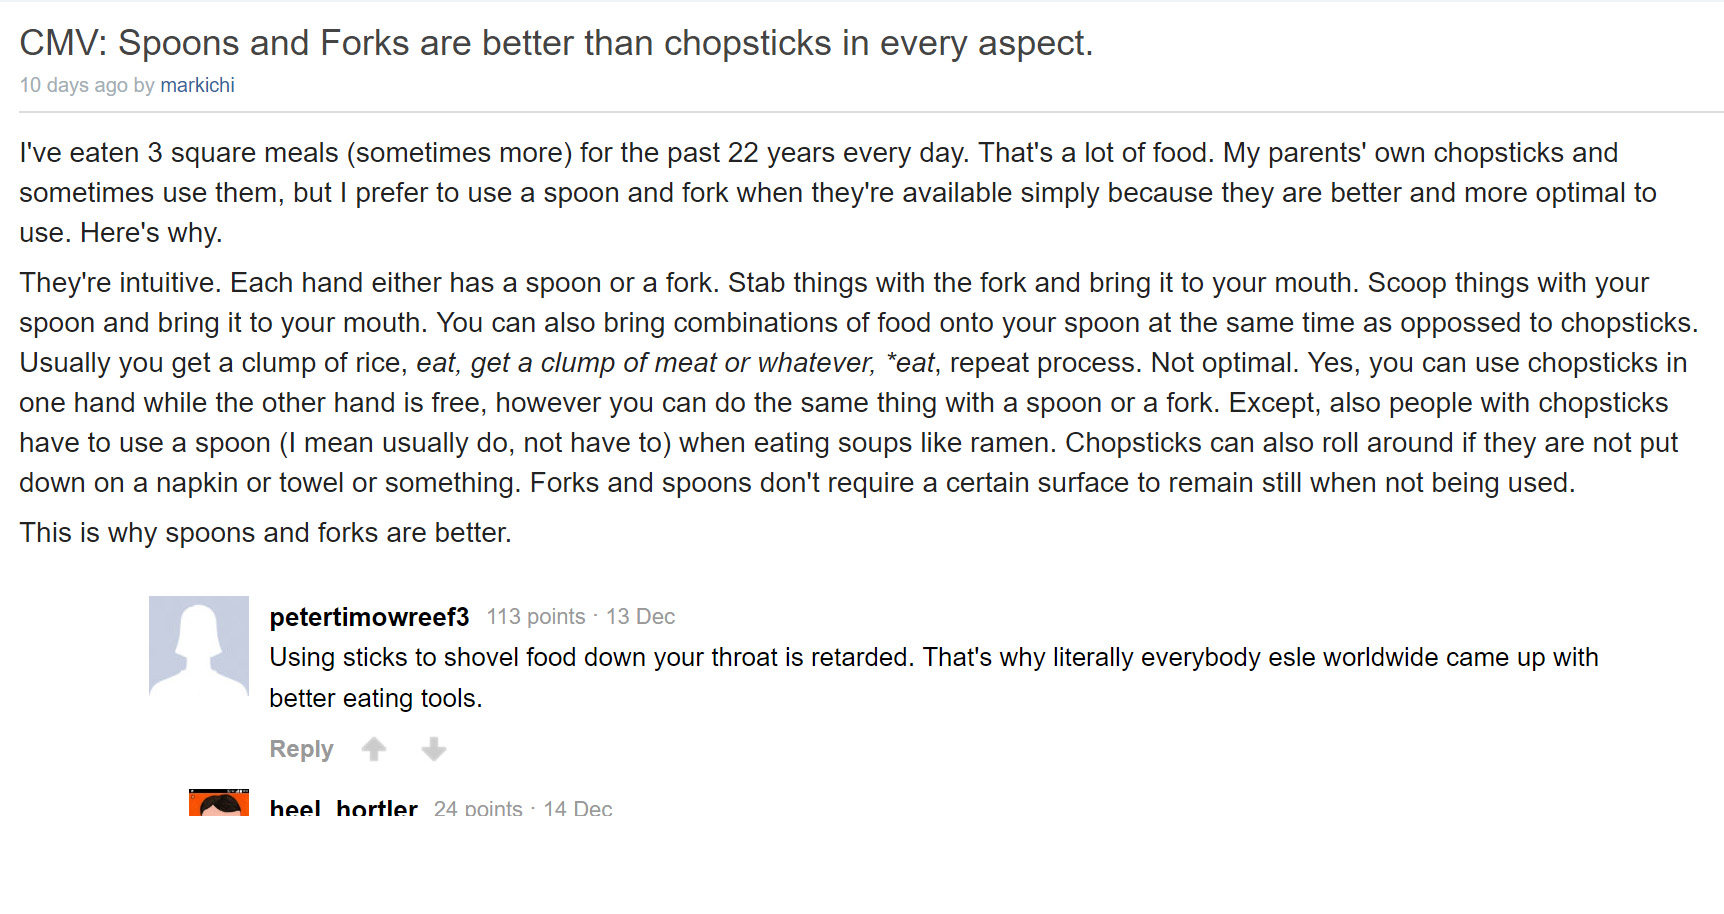Click the '13 Dec' comment date
This screenshot has width=1724, height=914.
pos(640,617)
